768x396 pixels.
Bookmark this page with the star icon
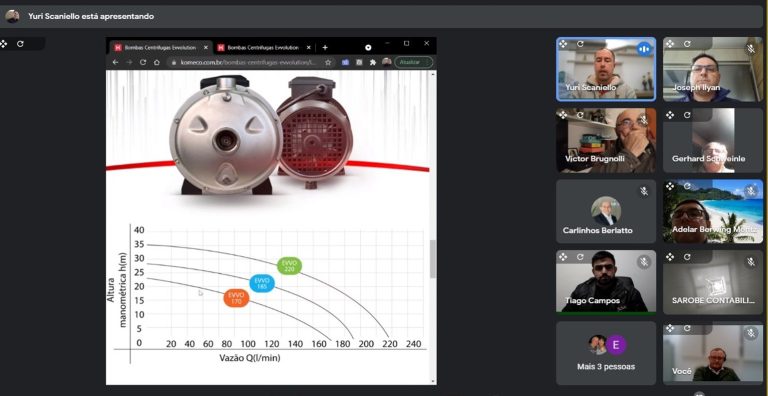coord(328,62)
